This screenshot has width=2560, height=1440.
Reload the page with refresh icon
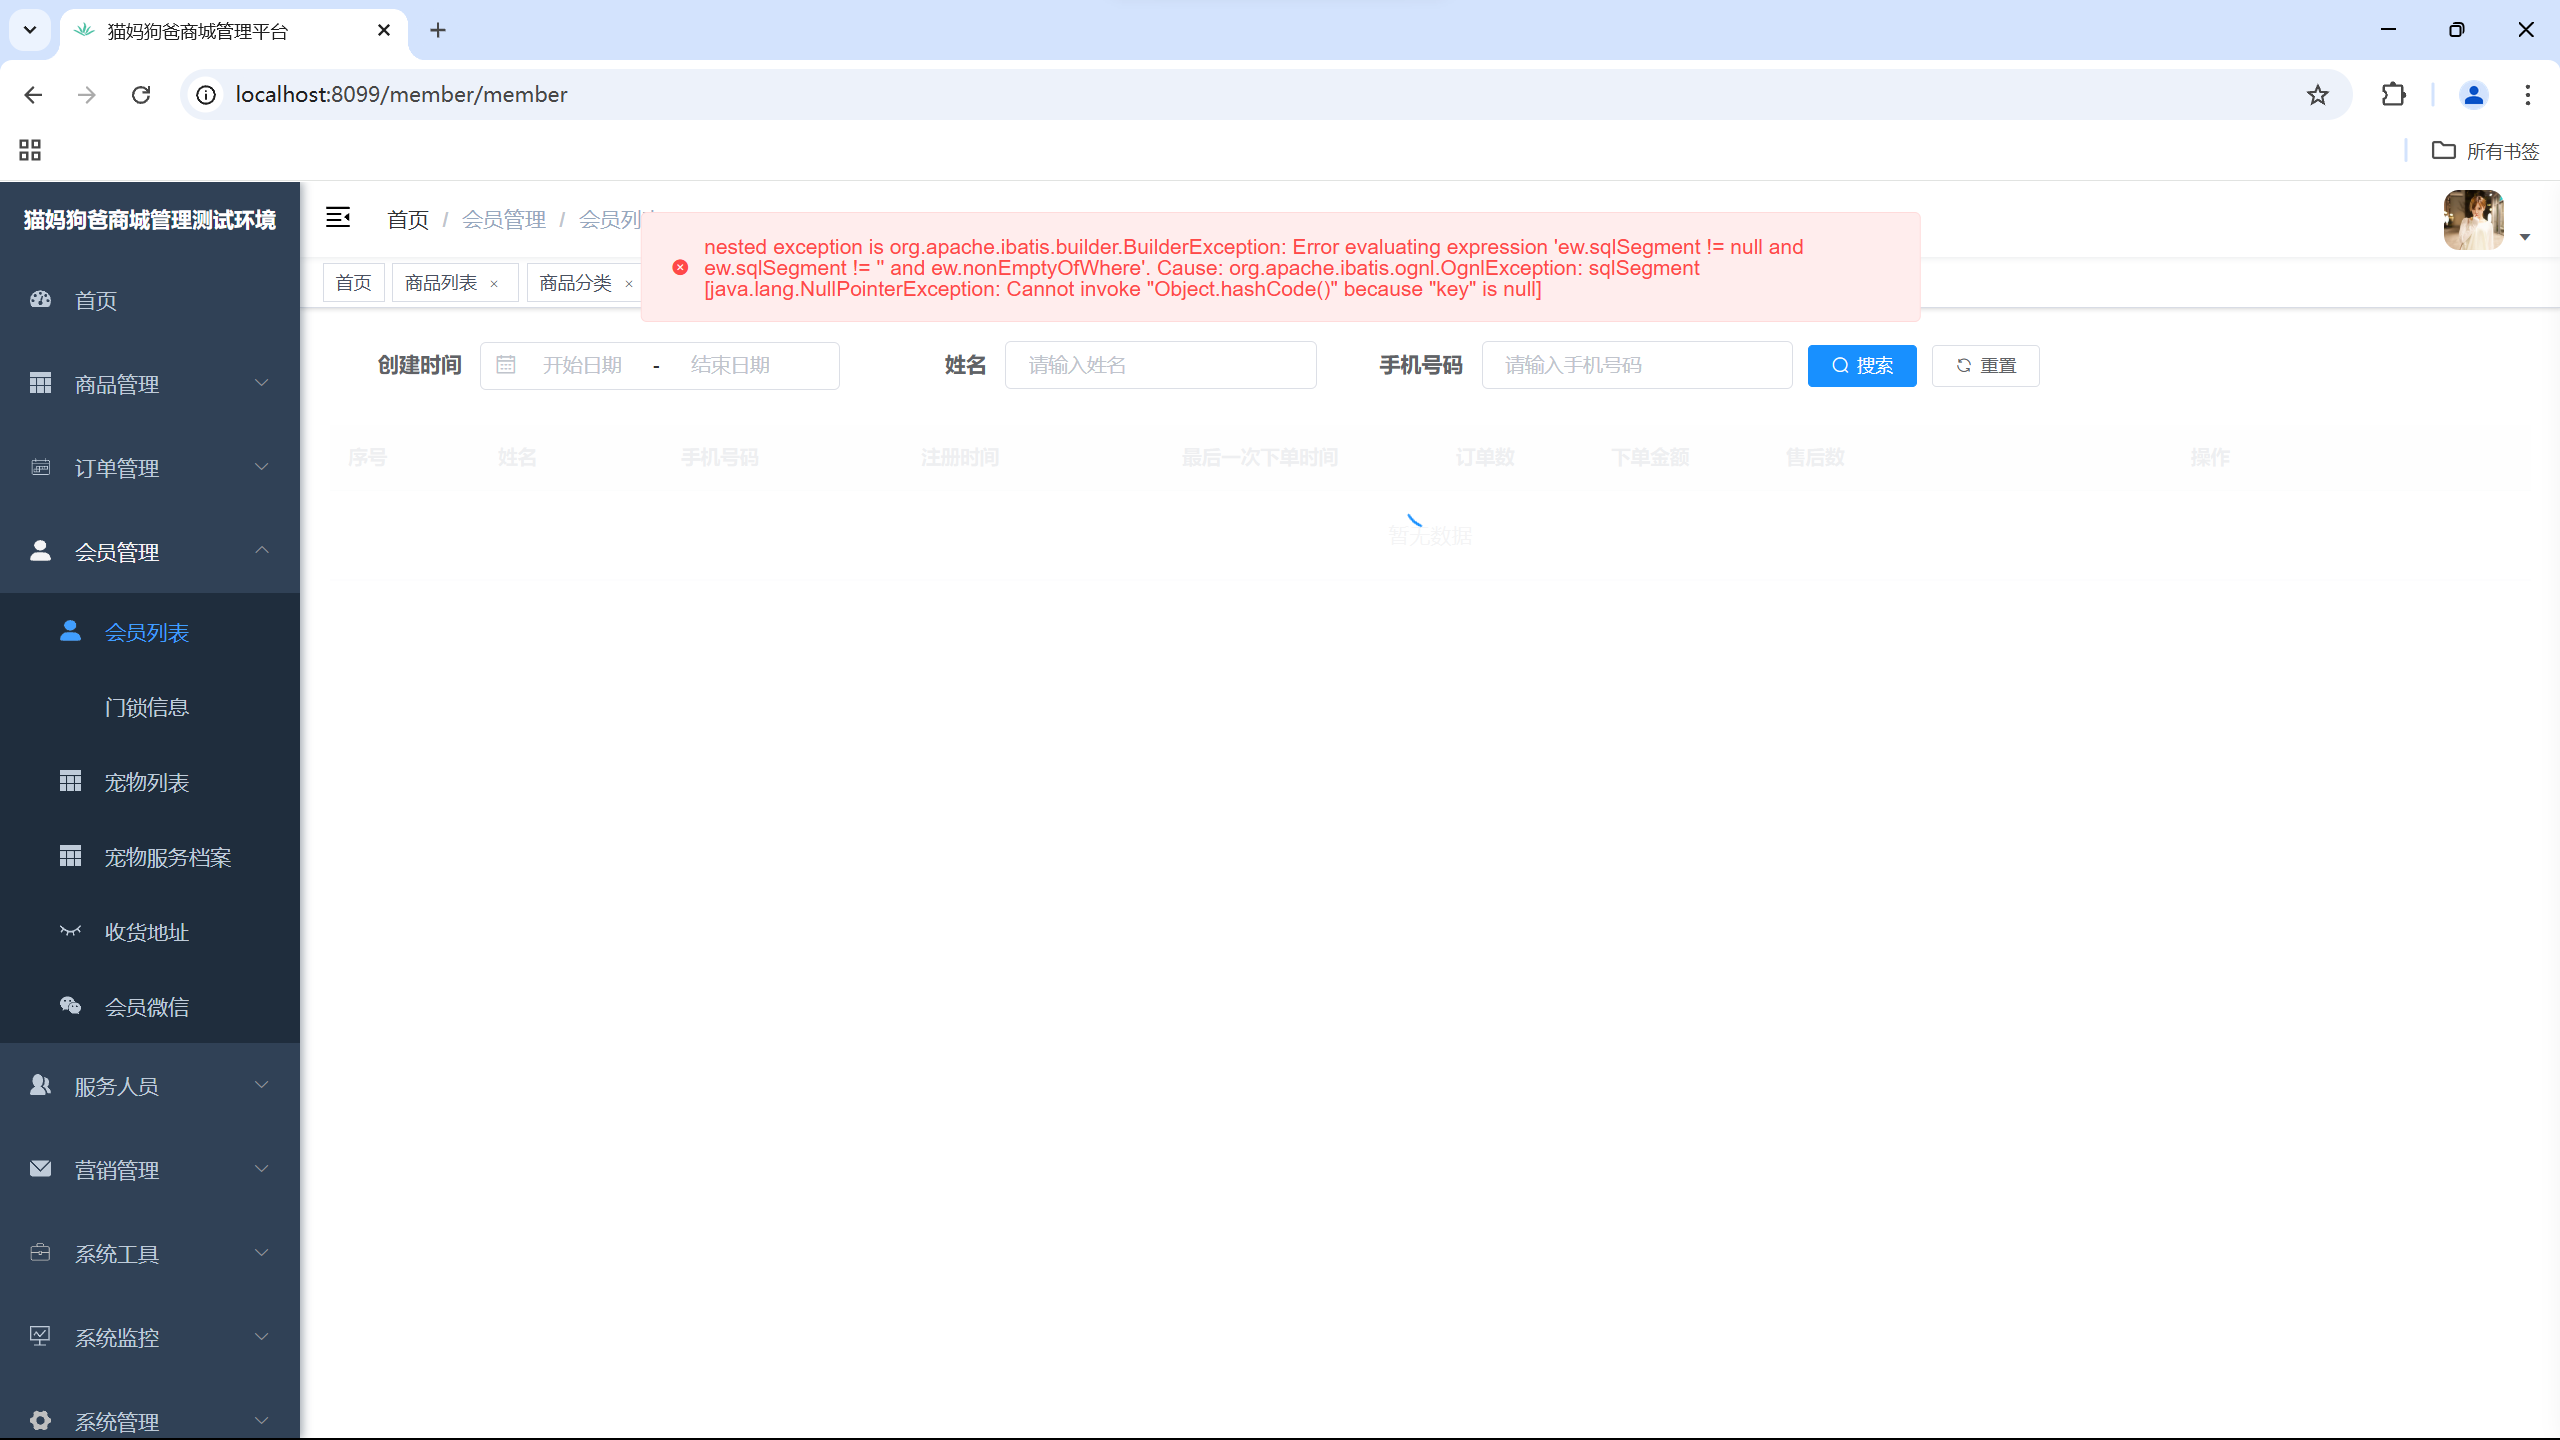(x=141, y=95)
